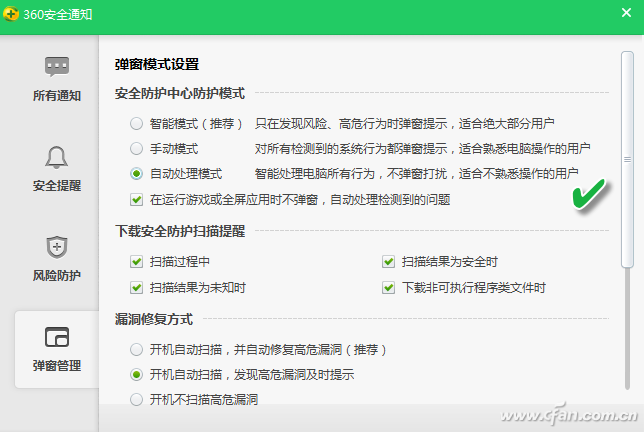Click 下载安全防护扫描提醒 section title
Viewport: 644px width, 432px height.
point(180,231)
